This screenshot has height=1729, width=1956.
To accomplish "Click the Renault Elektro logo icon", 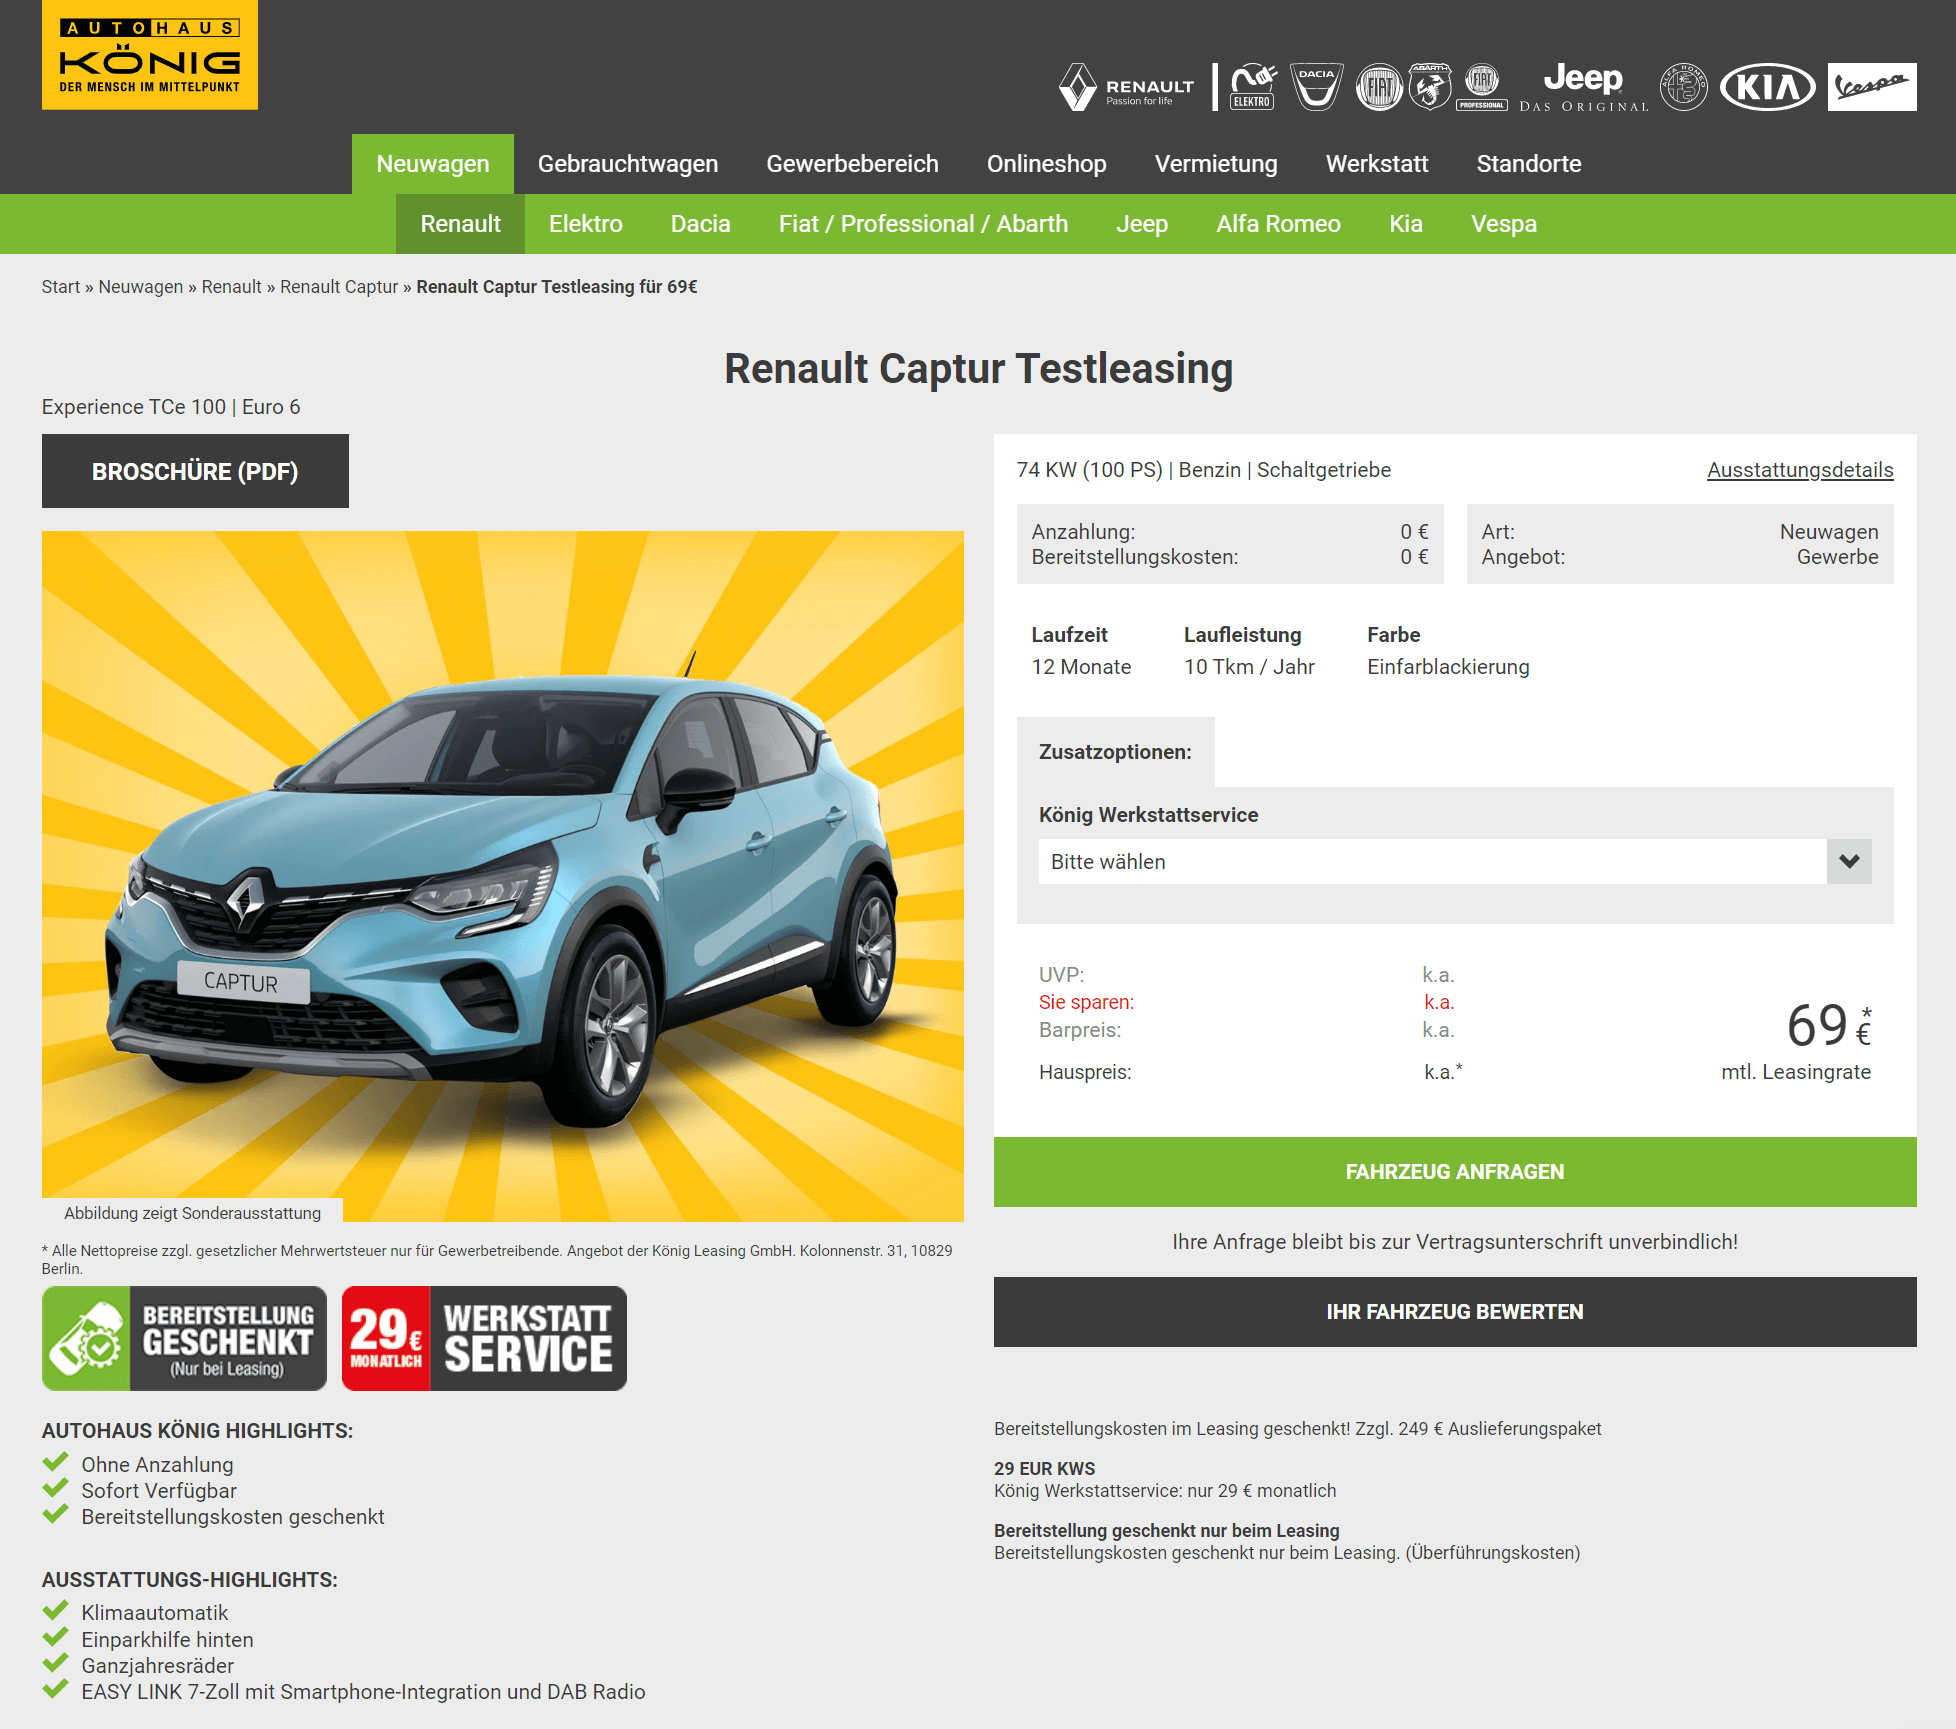I will (1253, 87).
